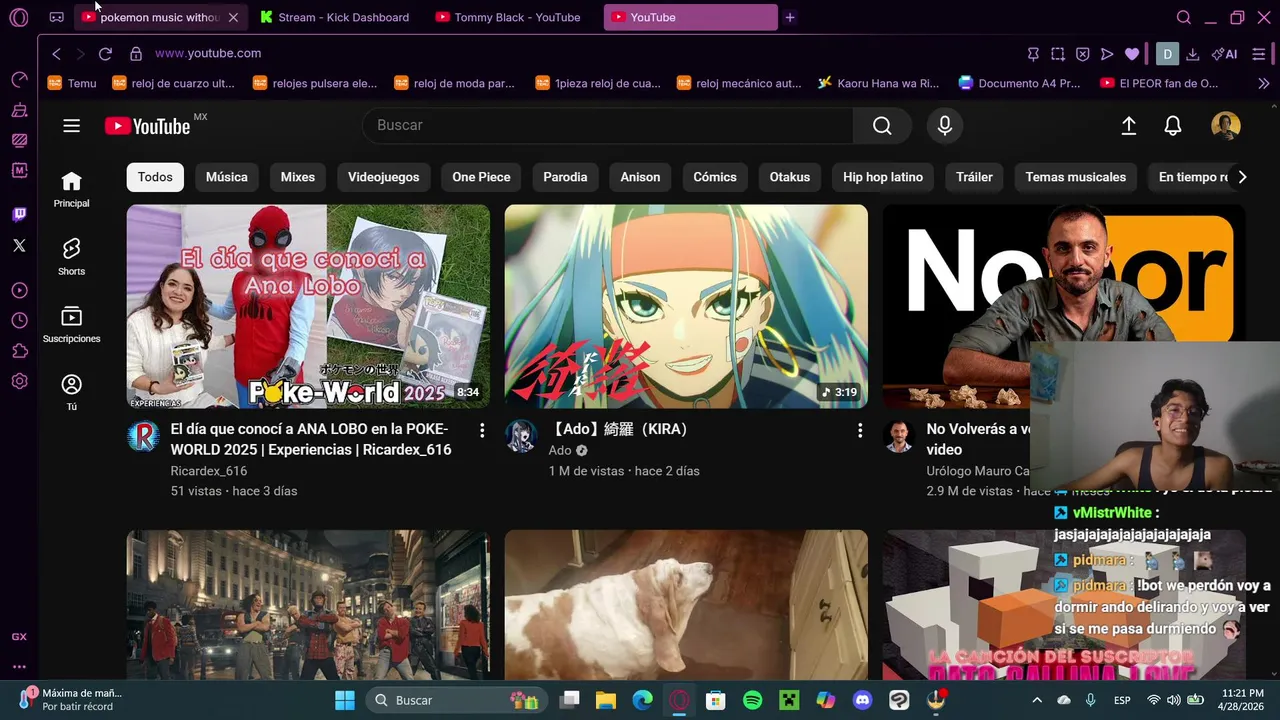Image resolution: width=1280 pixels, height=720 pixels.
Task: Open GX Control speedometer in sidebar
Action: pyautogui.click(x=19, y=79)
